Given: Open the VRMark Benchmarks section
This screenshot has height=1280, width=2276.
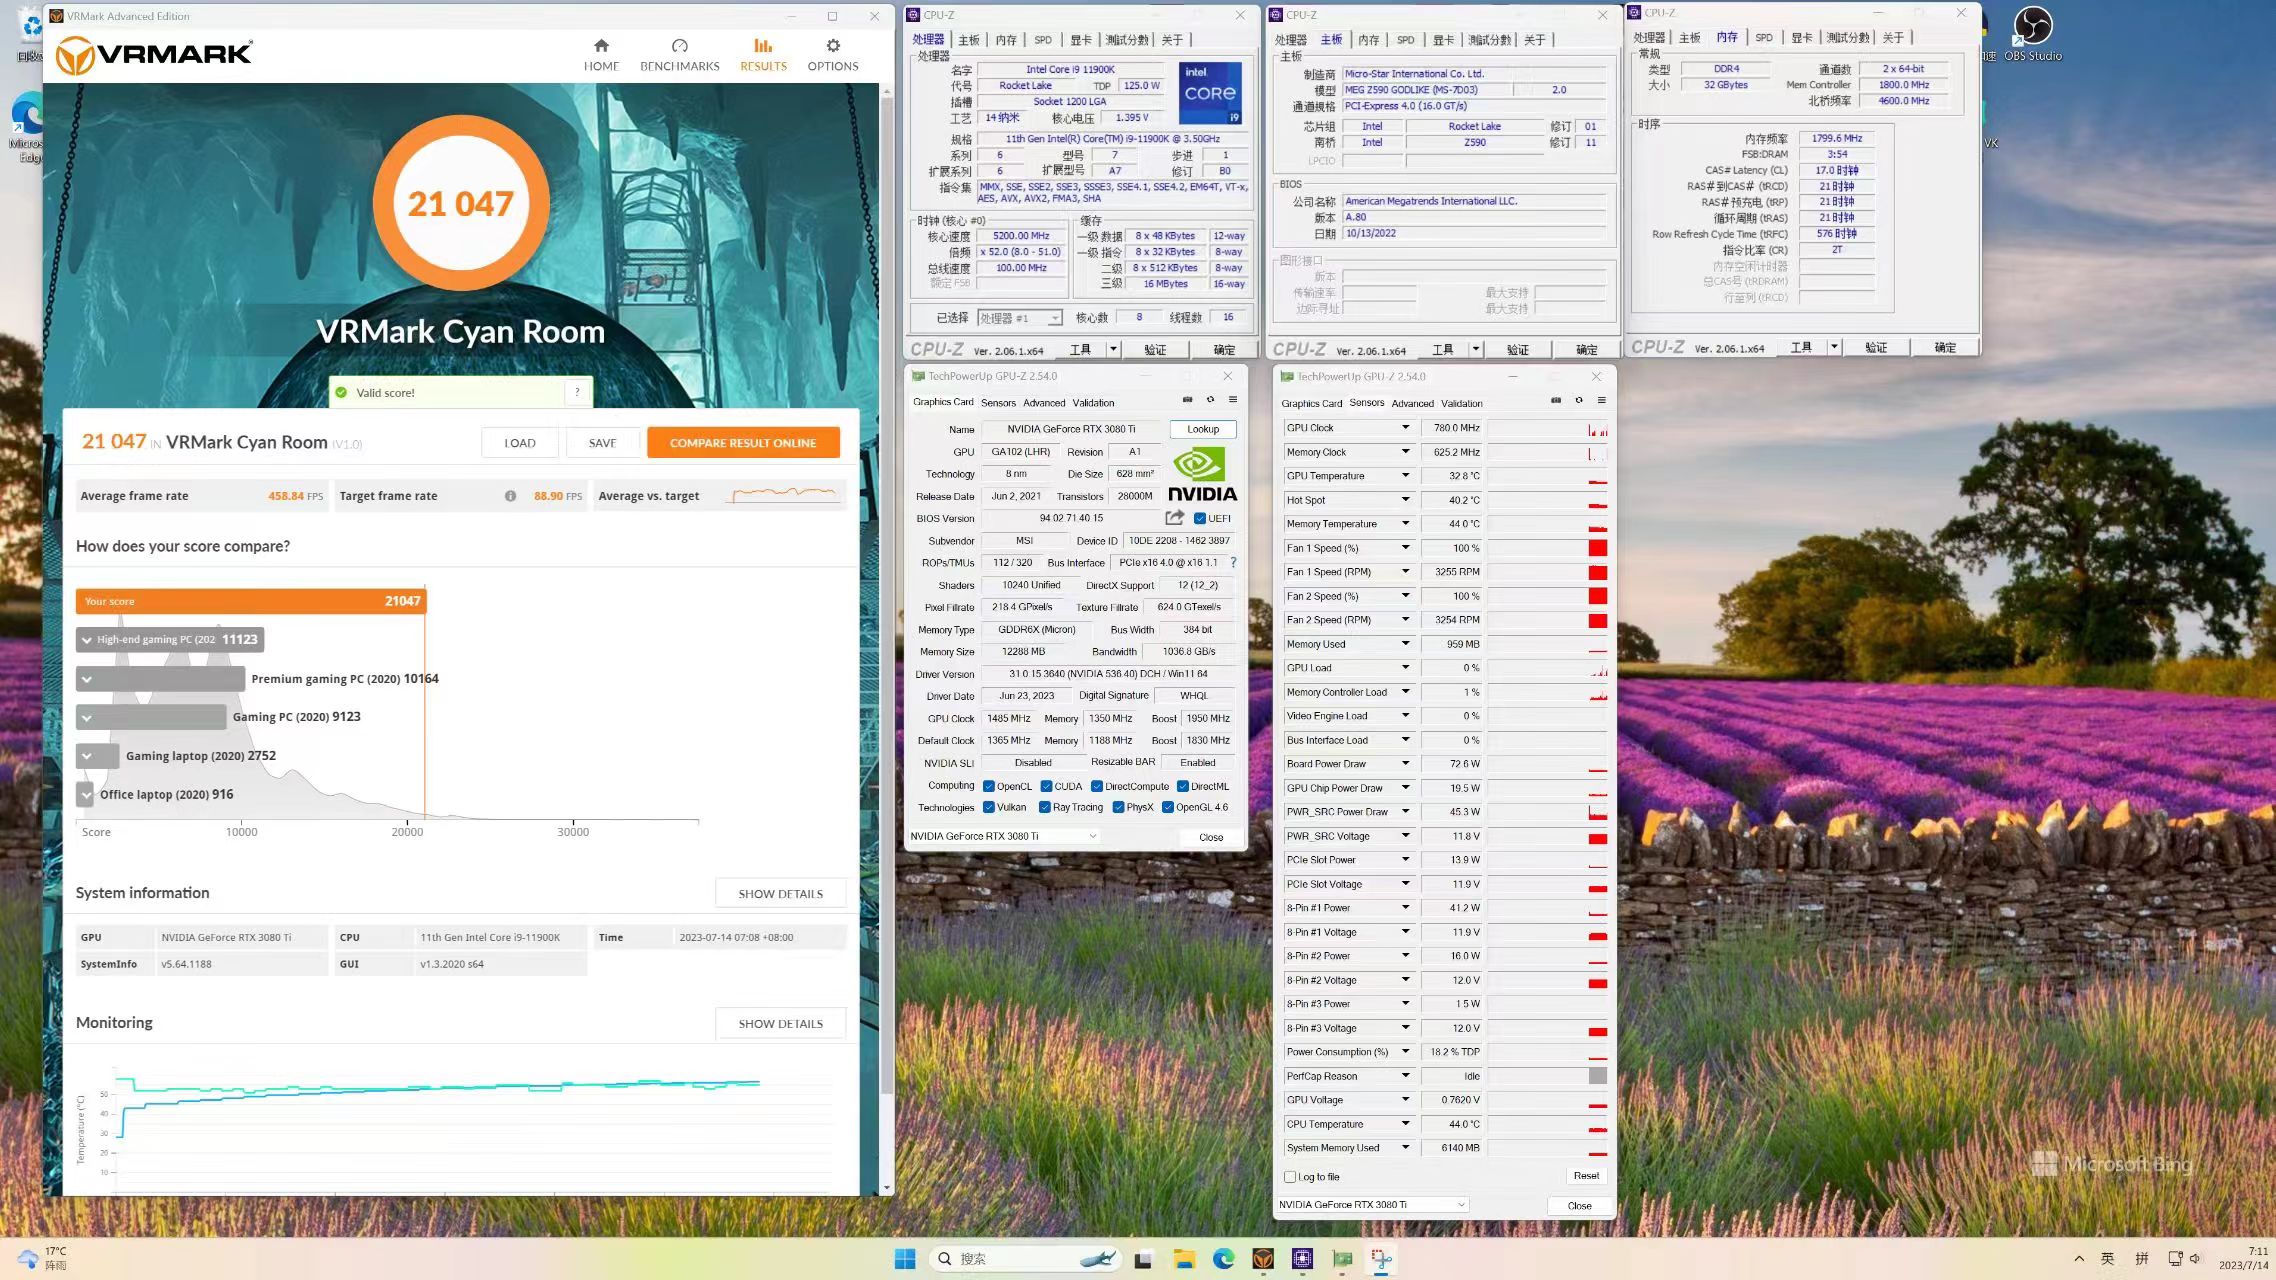Looking at the screenshot, I should point(679,55).
